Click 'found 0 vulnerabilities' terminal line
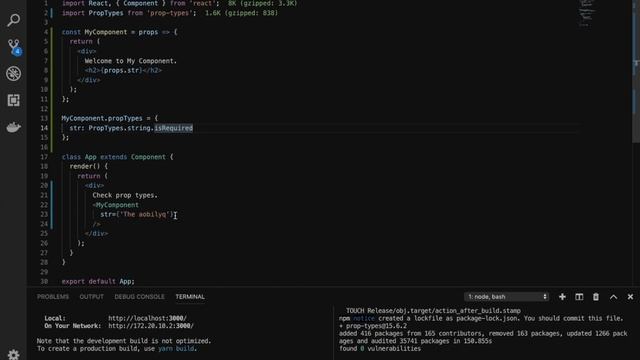 click(x=380, y=349)
